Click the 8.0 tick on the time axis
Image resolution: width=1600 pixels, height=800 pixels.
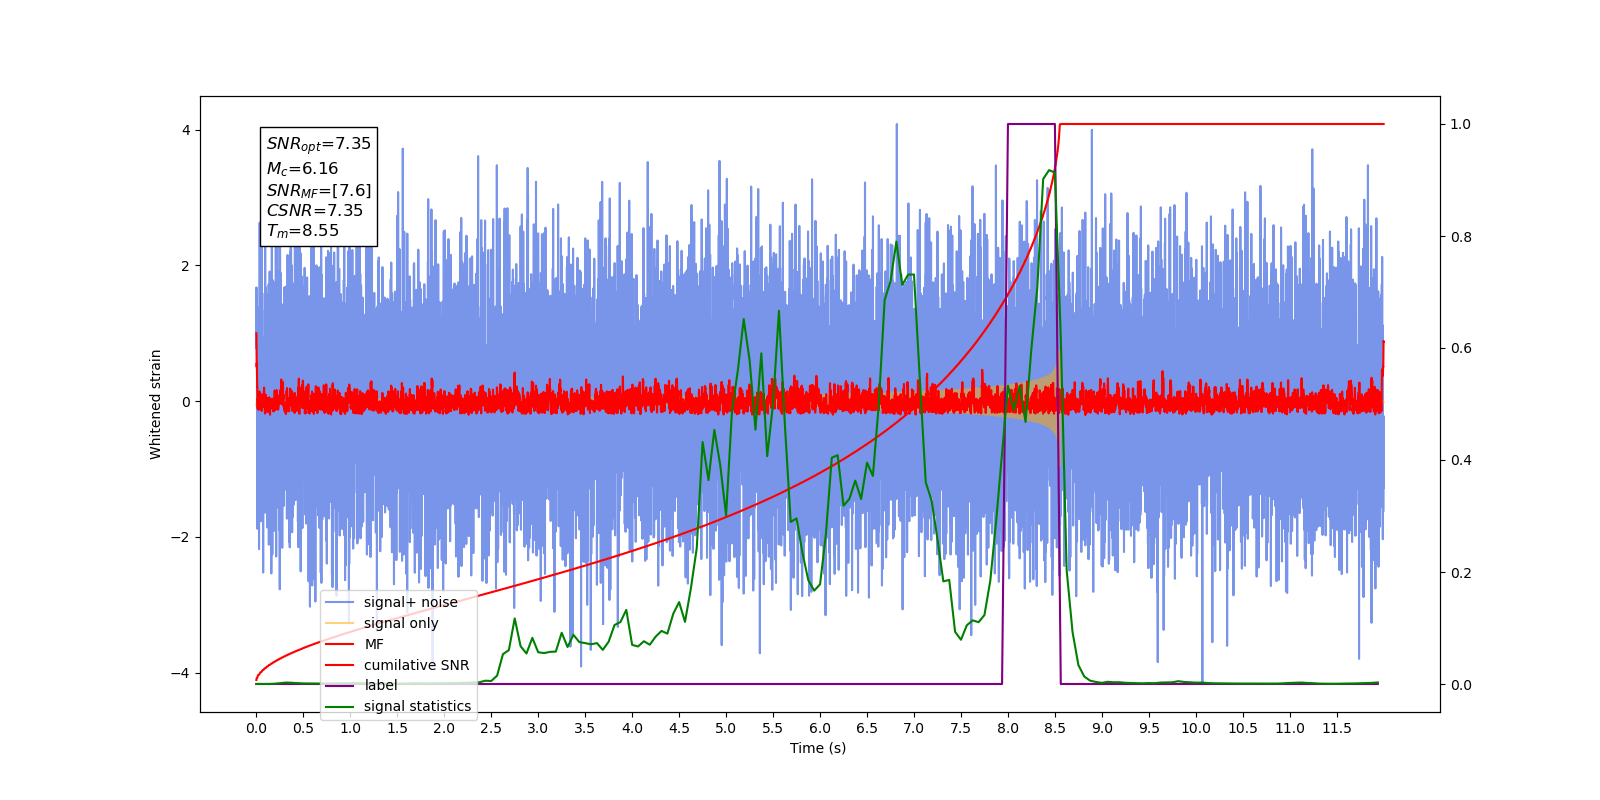[x=1008, y=728]
